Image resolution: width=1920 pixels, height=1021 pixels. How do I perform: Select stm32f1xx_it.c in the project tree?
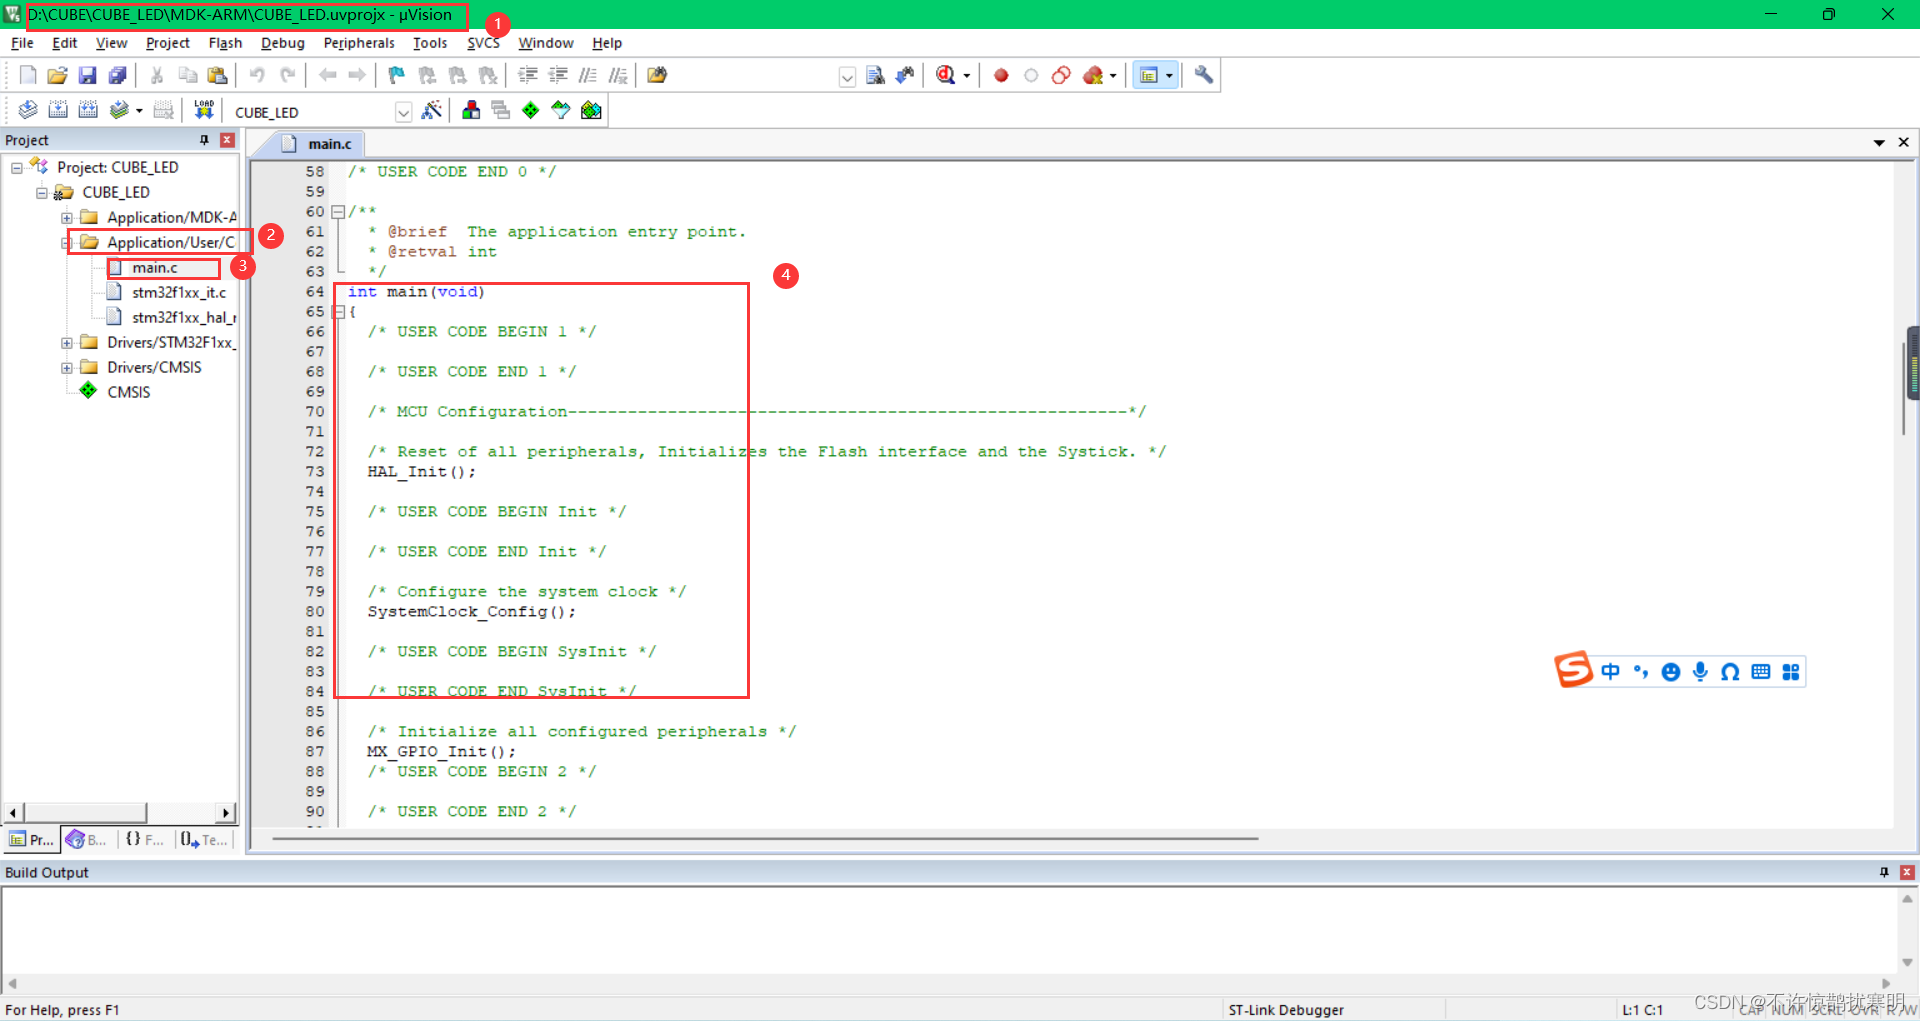click(x=179, y=293)
